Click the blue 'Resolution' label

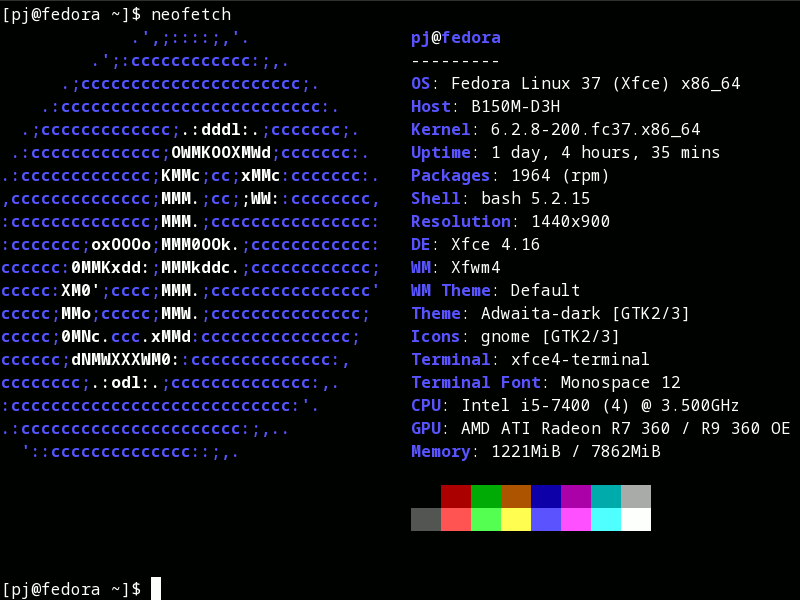[461, 221]
